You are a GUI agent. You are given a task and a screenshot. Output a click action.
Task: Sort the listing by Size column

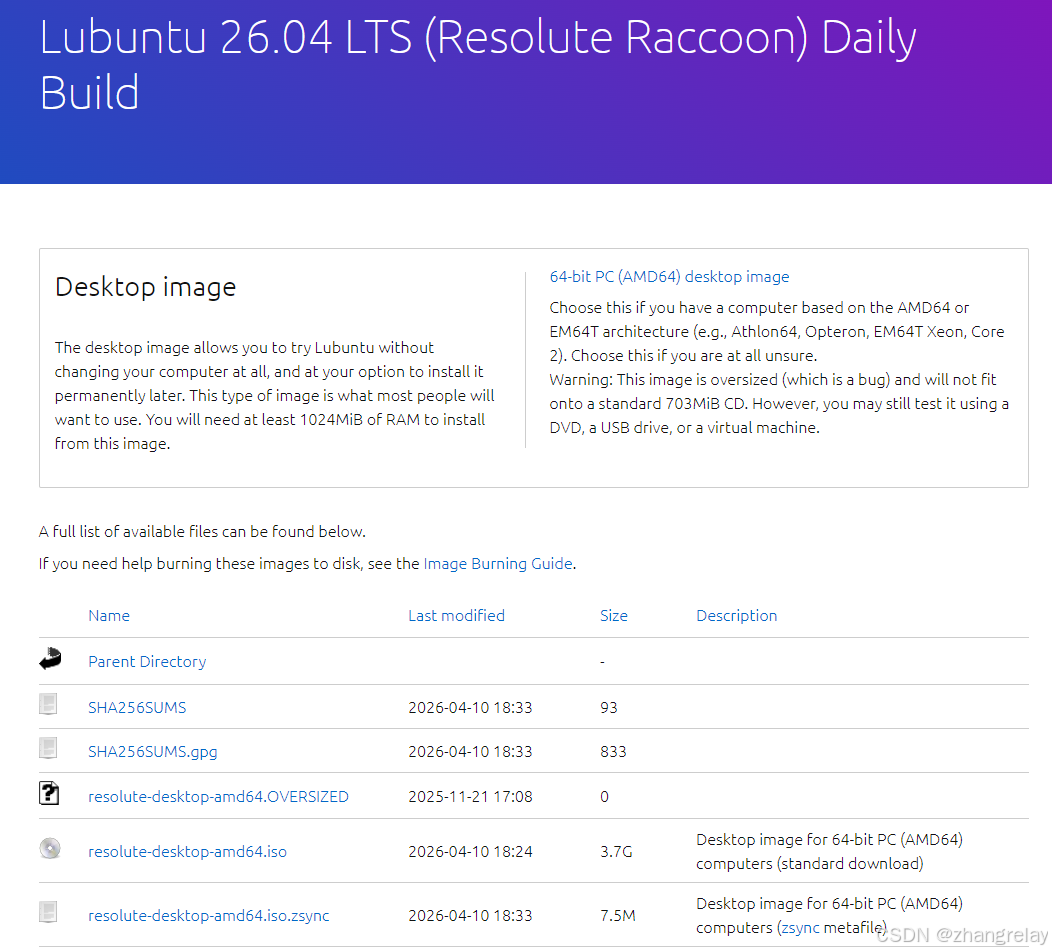coord(613,616)
